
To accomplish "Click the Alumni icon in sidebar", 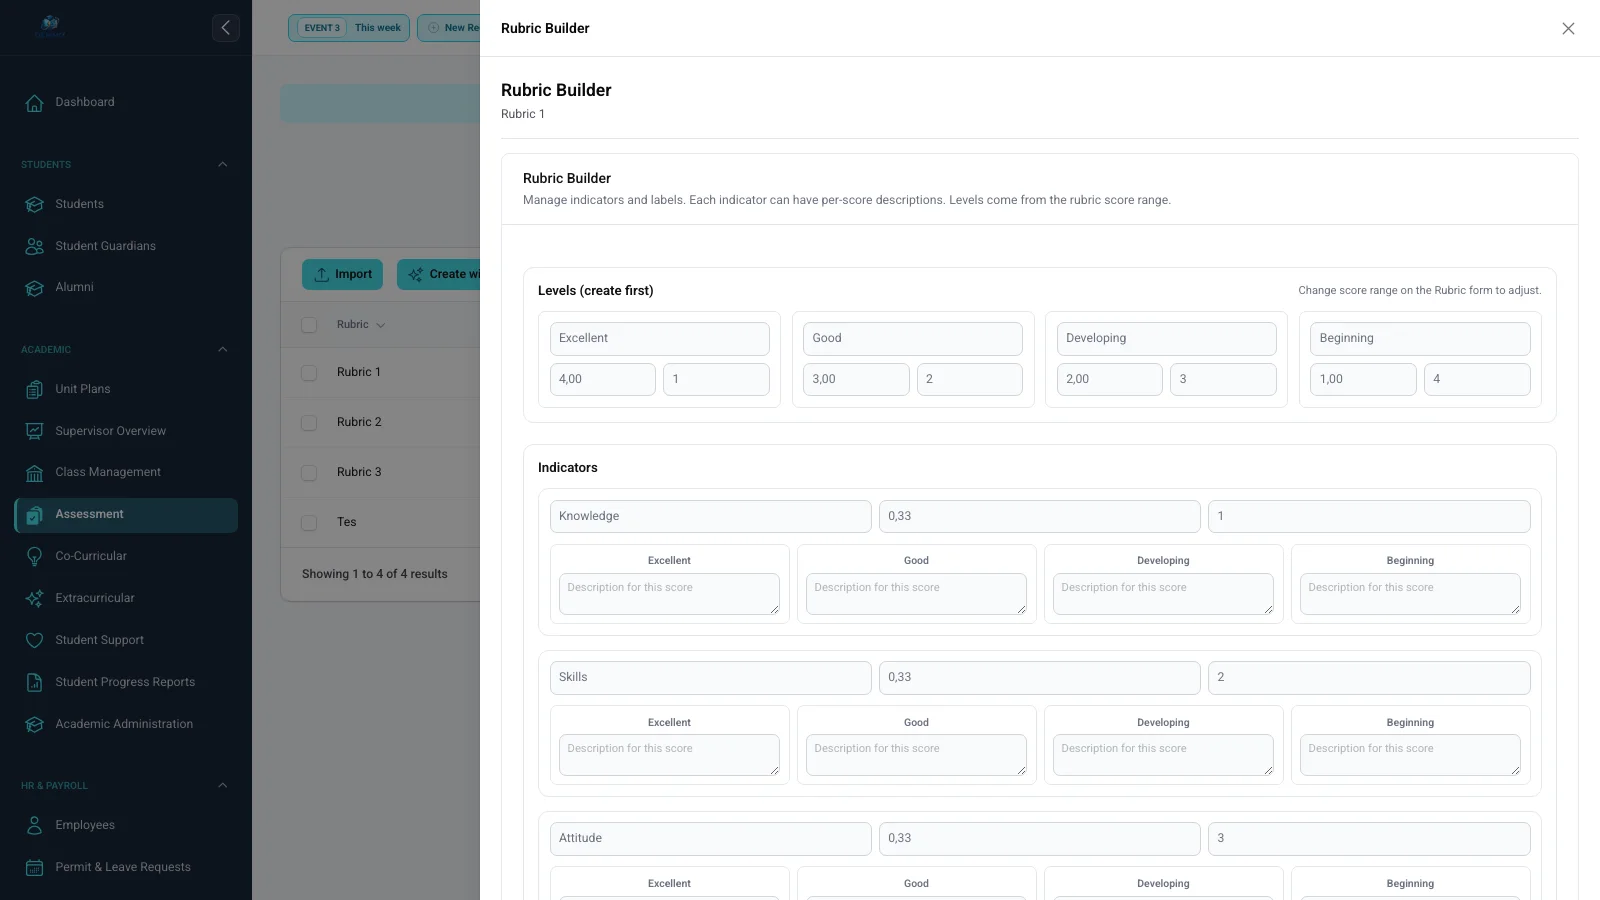I will tap(34, 288).
